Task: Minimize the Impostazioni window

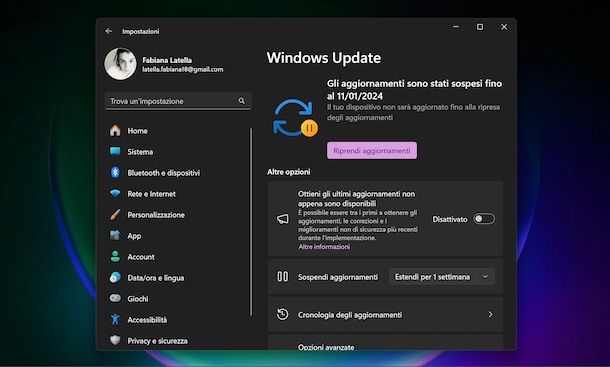Action: click(x=456, y=27)
